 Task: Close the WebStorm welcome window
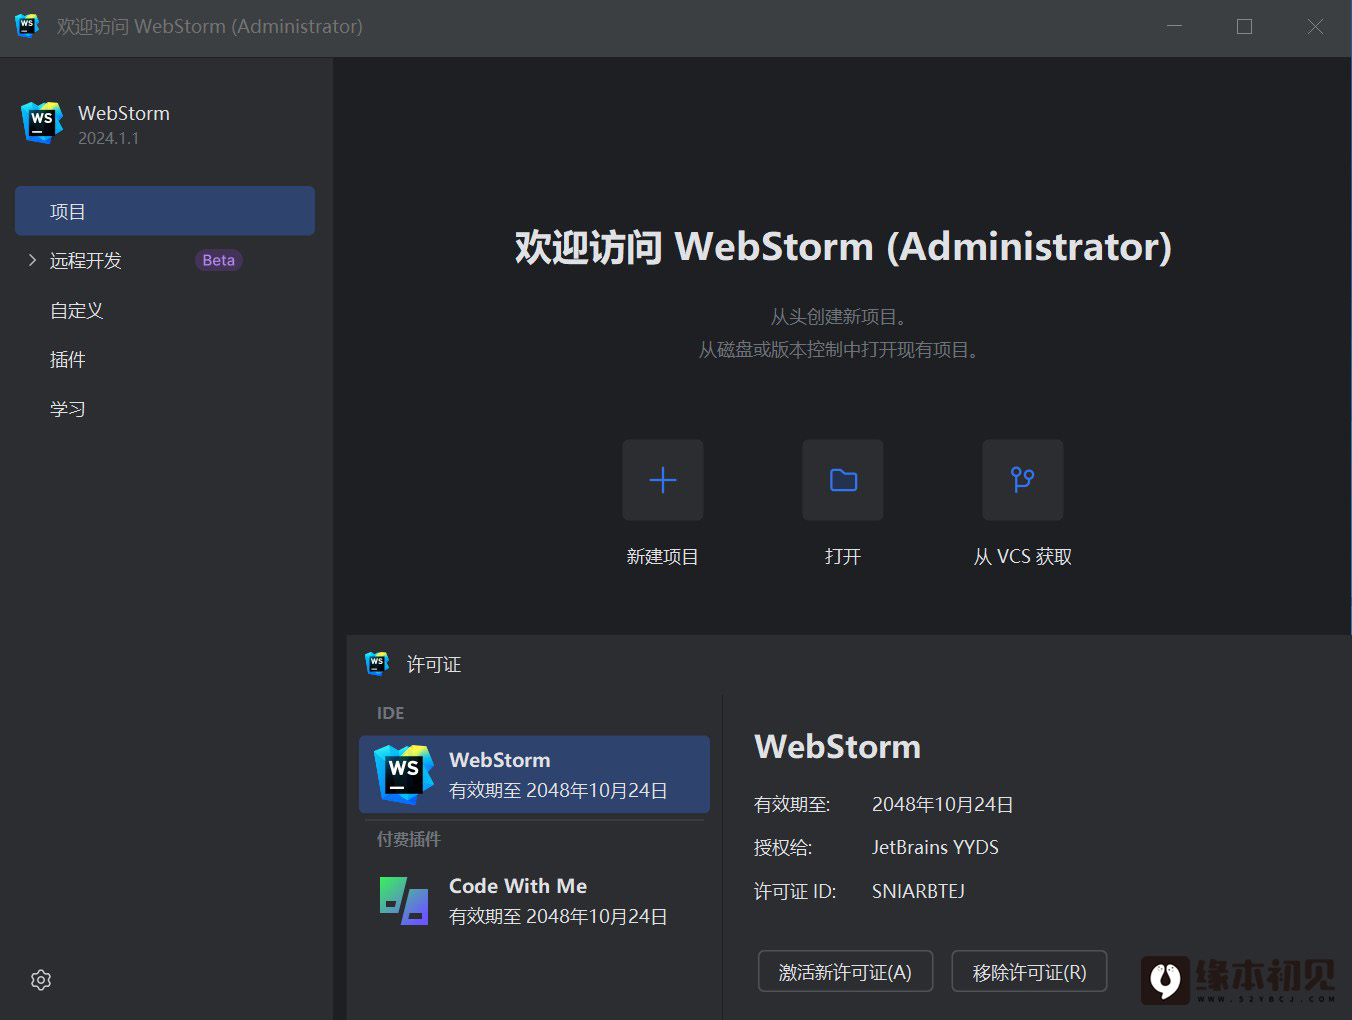pos(1315,27)
